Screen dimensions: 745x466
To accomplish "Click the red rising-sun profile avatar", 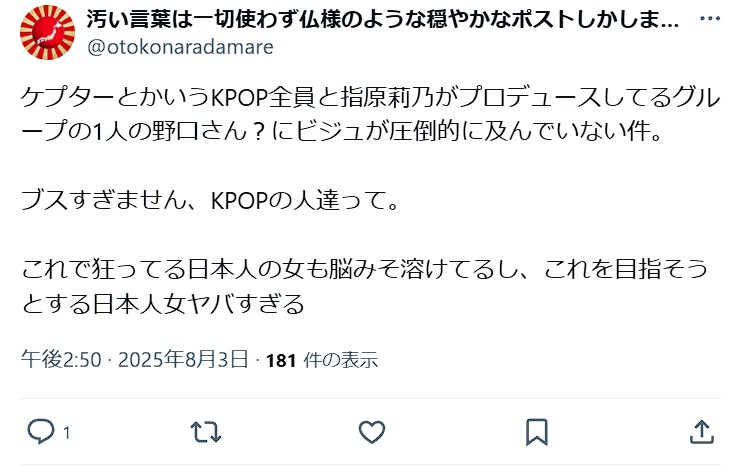I will pos(47,32).
